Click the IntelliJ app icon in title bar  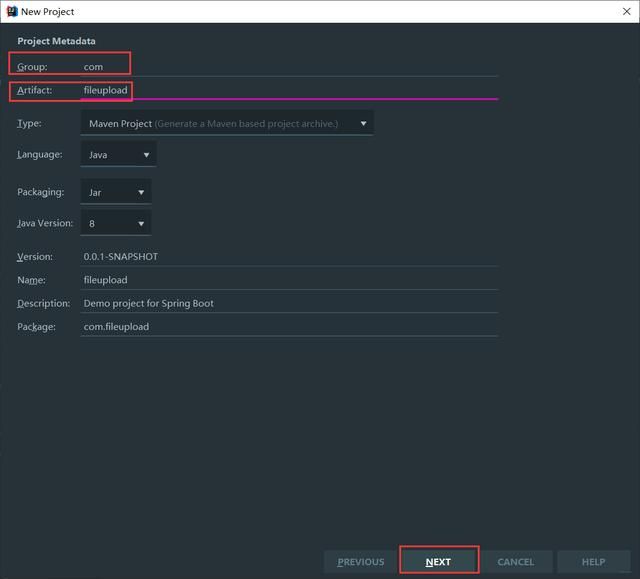pyautogui.click(x=12, y=11)
